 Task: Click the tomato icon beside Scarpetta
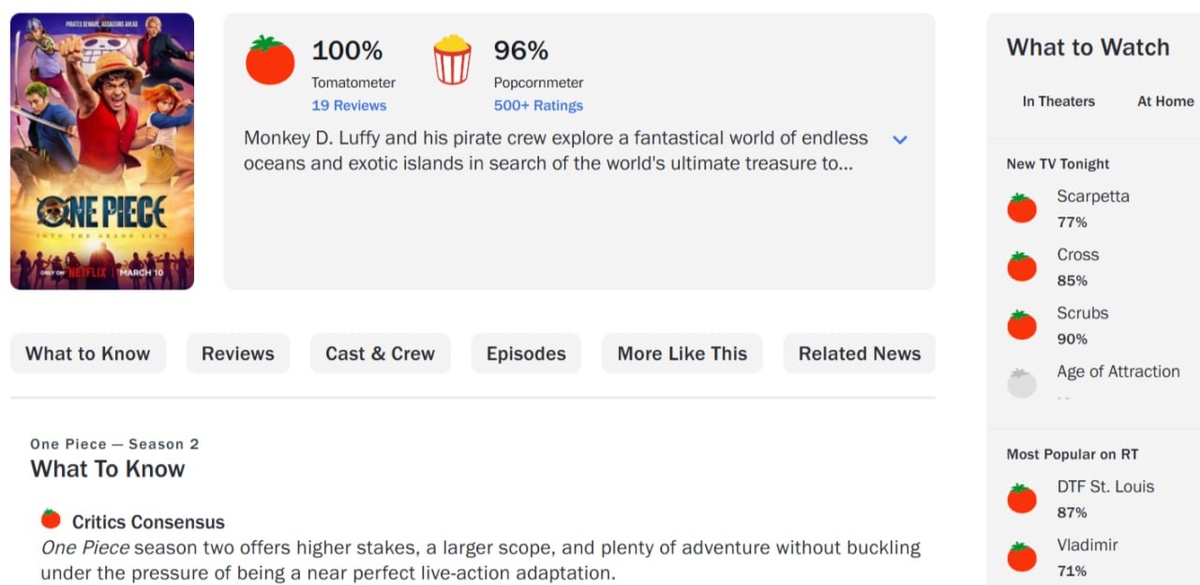pos(1022,208)
